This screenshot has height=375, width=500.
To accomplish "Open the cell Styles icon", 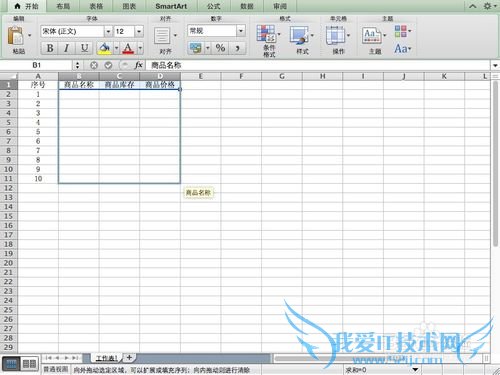I will [299, 35].
